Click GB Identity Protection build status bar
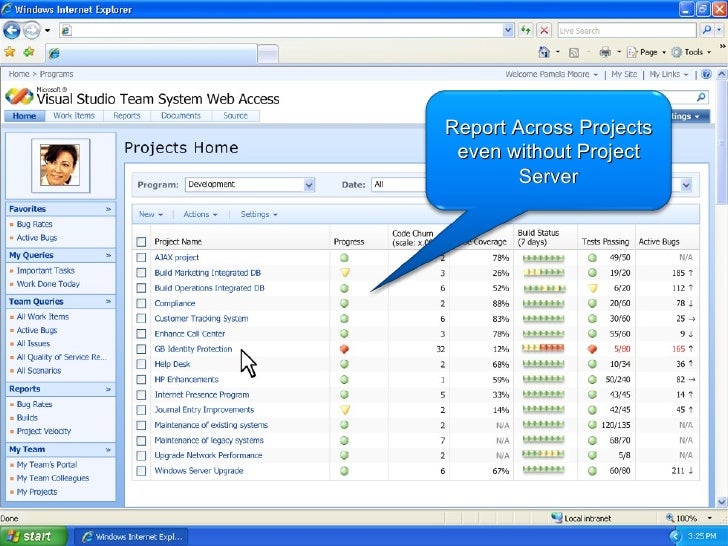Screen dimensions: 728x546 tap(543, 348)
